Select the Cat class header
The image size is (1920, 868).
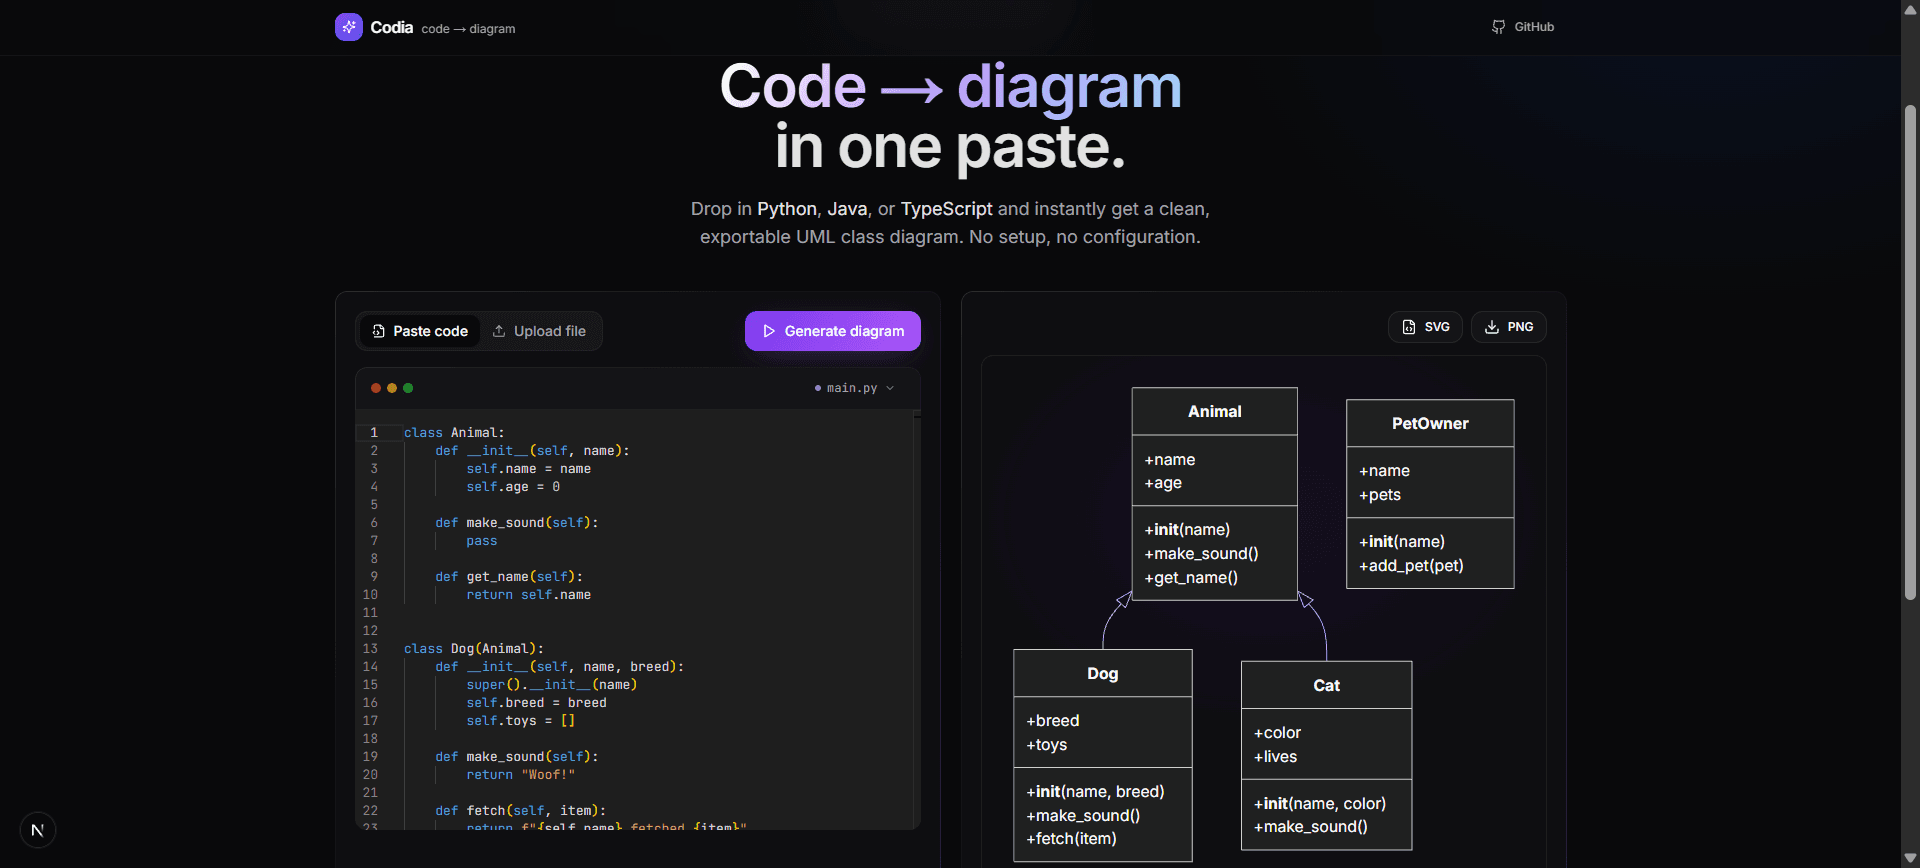click(1327, 685)
